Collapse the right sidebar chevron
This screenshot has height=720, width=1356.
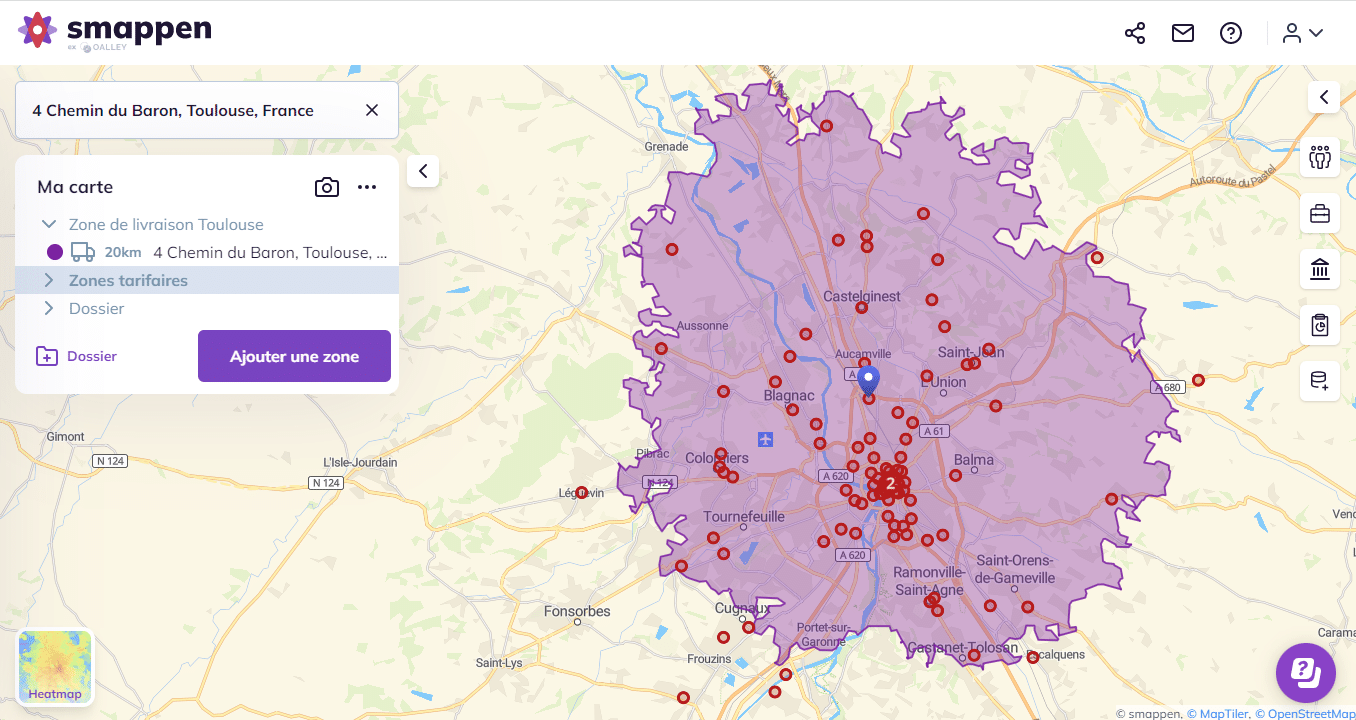(1323, 97)
